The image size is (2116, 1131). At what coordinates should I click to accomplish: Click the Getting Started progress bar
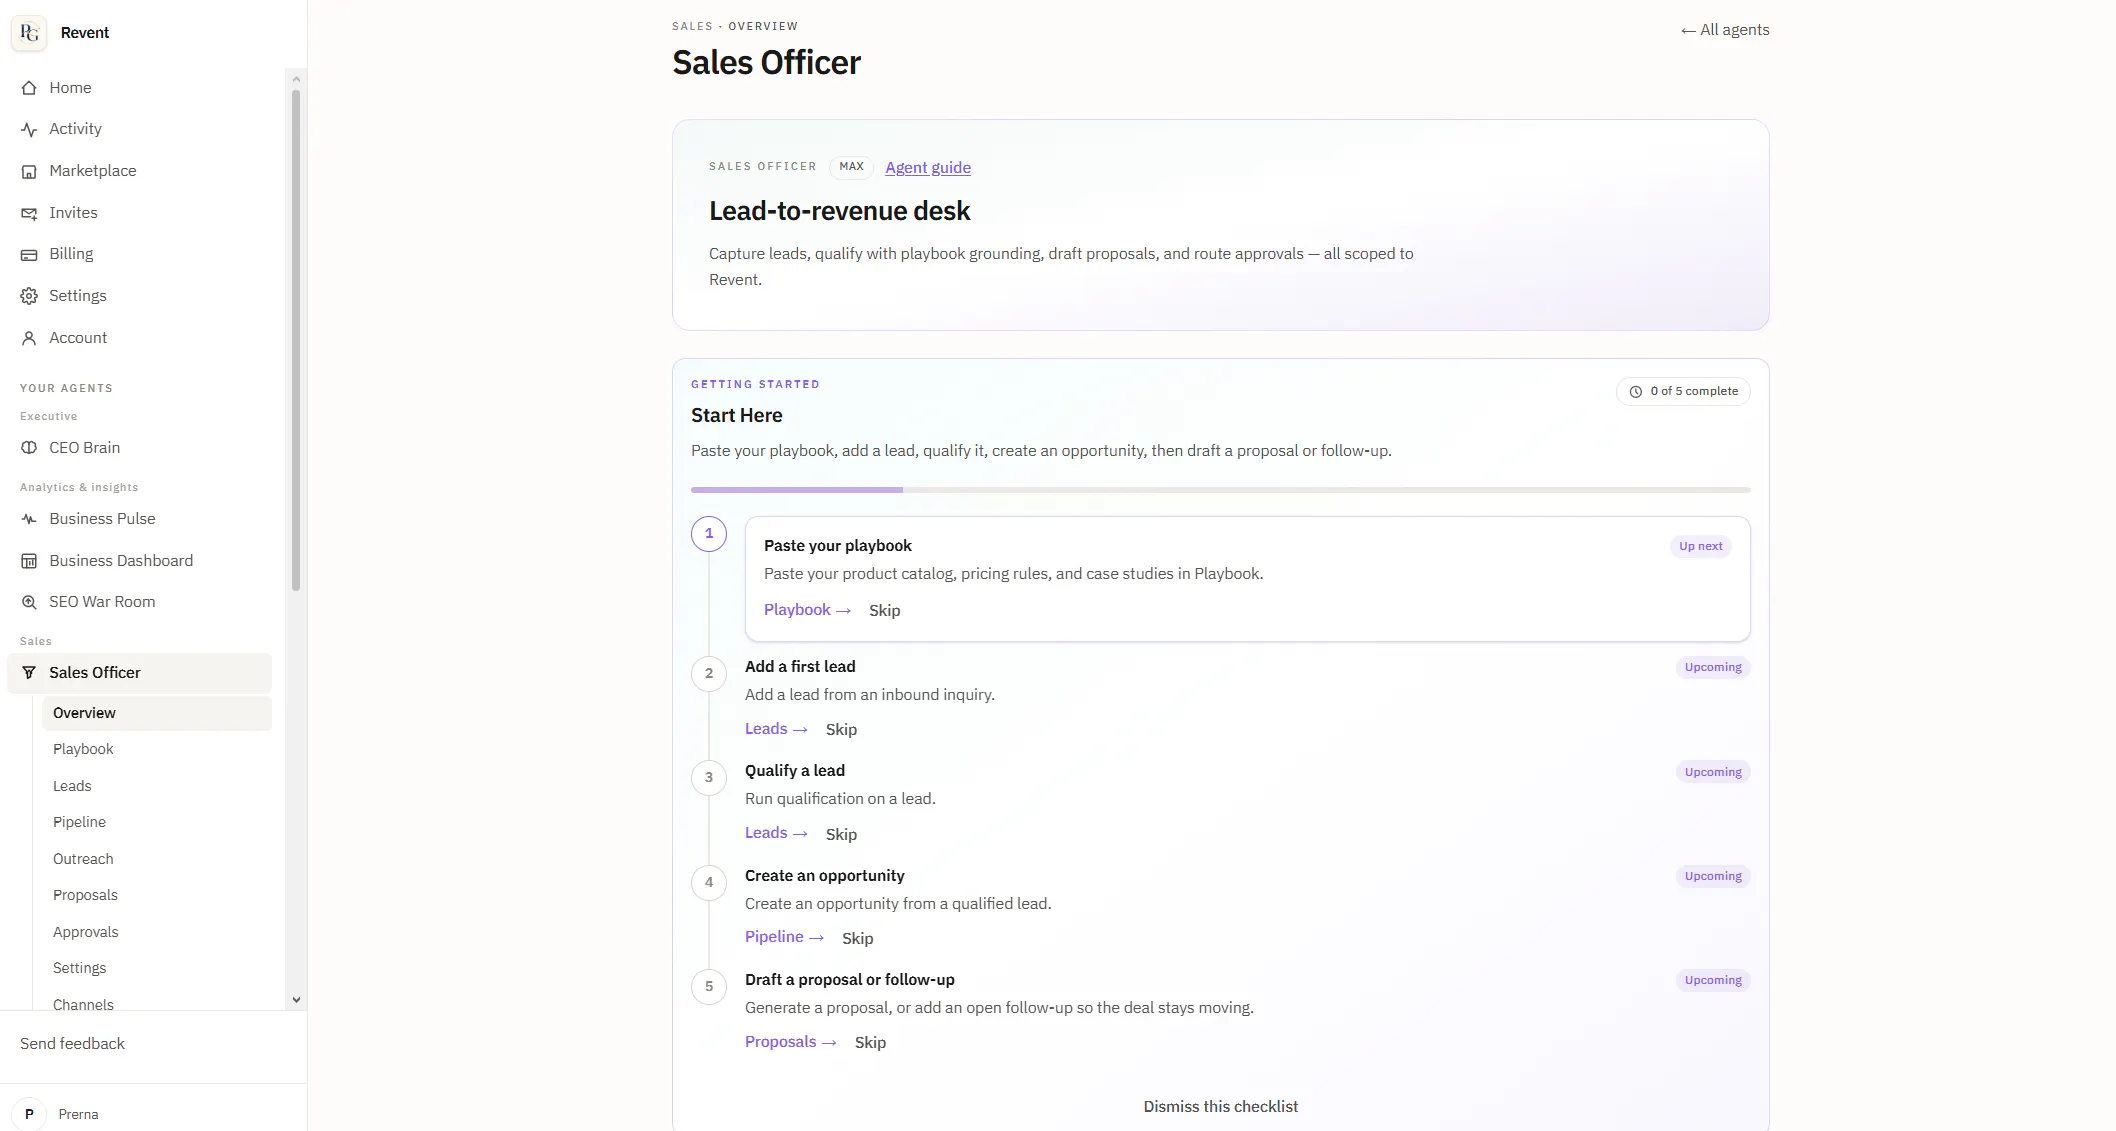click(1220, 490)
